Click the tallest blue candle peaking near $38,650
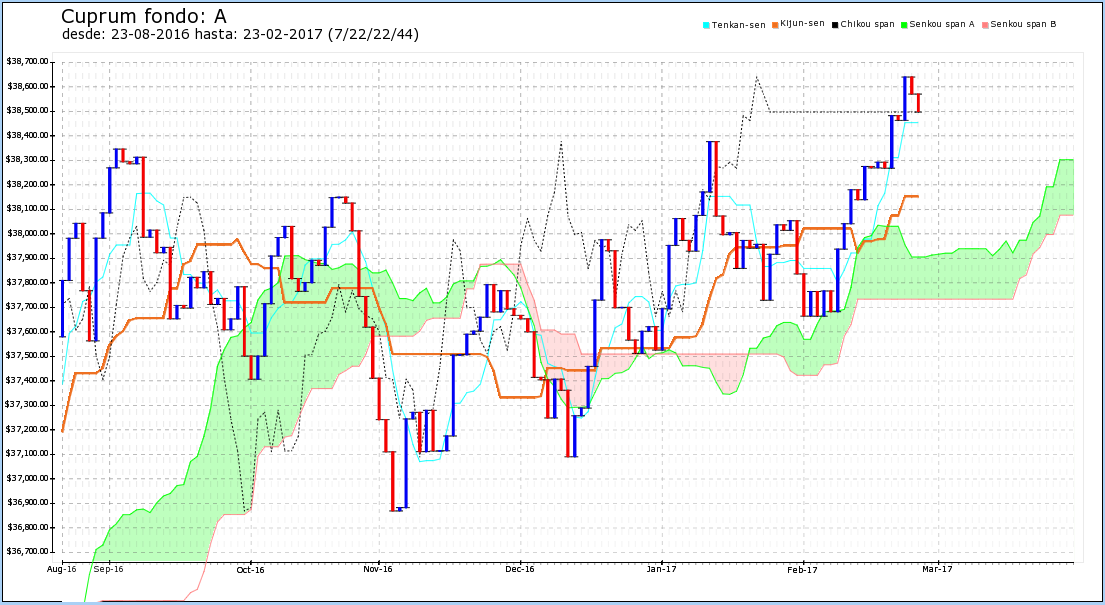1105x605 pixels. coord(905,98)
